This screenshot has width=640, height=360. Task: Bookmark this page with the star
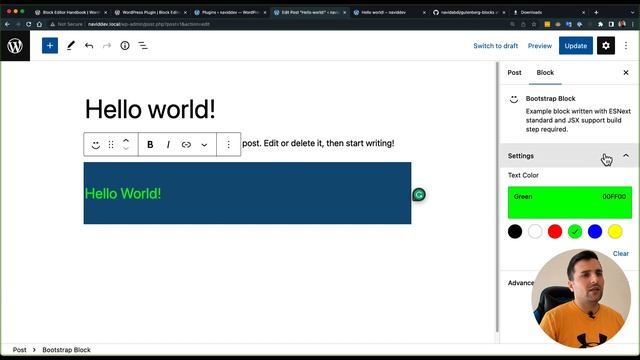point(533,24)
